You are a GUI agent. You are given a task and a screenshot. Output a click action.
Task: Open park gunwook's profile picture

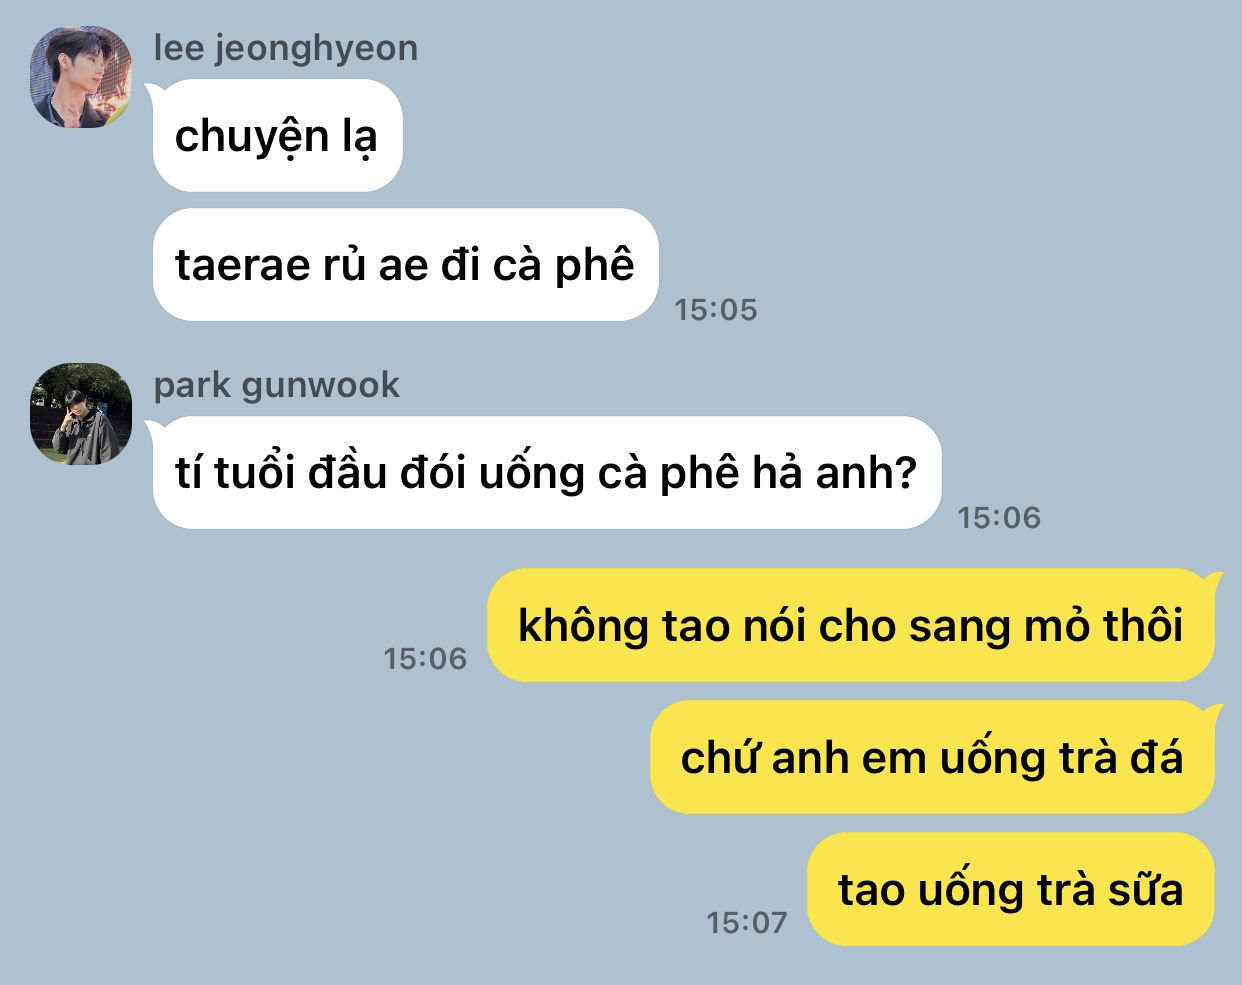click(81, 414)
